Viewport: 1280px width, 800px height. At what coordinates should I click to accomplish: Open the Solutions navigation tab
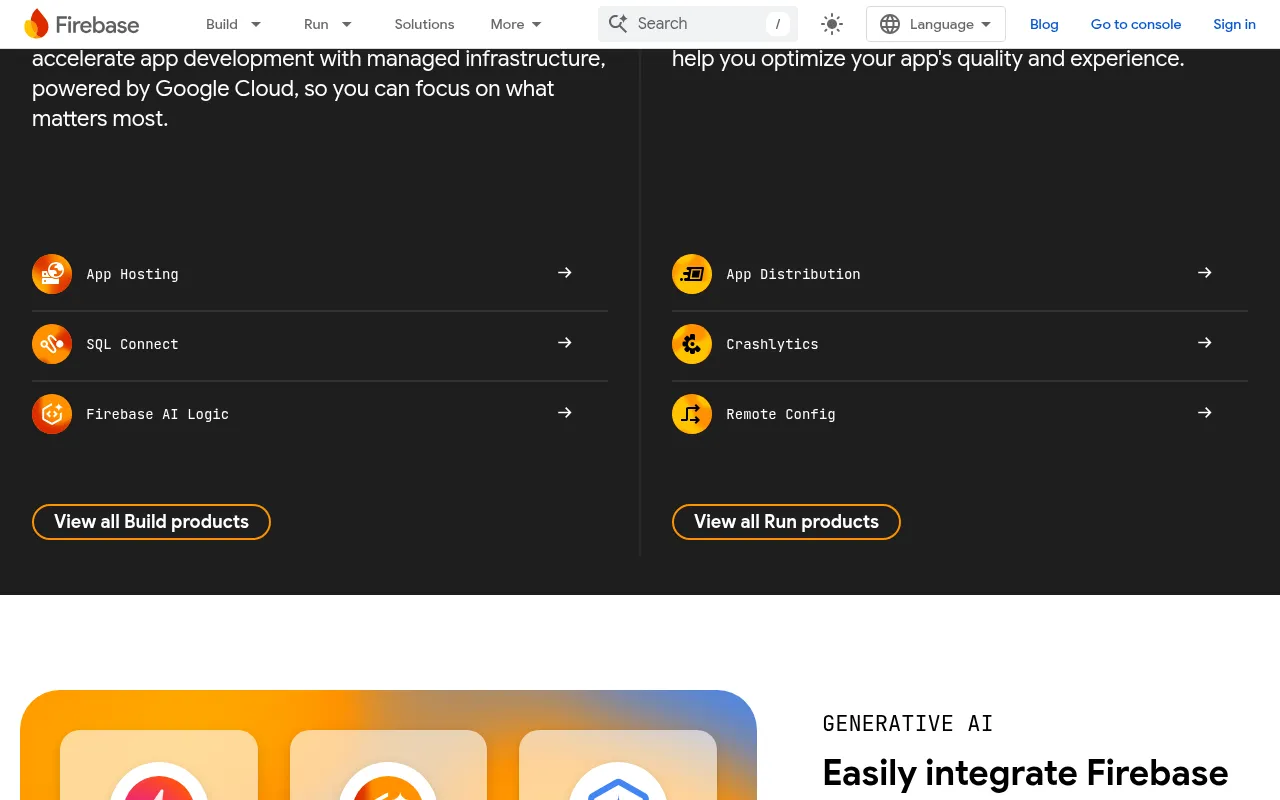(424, 24)
